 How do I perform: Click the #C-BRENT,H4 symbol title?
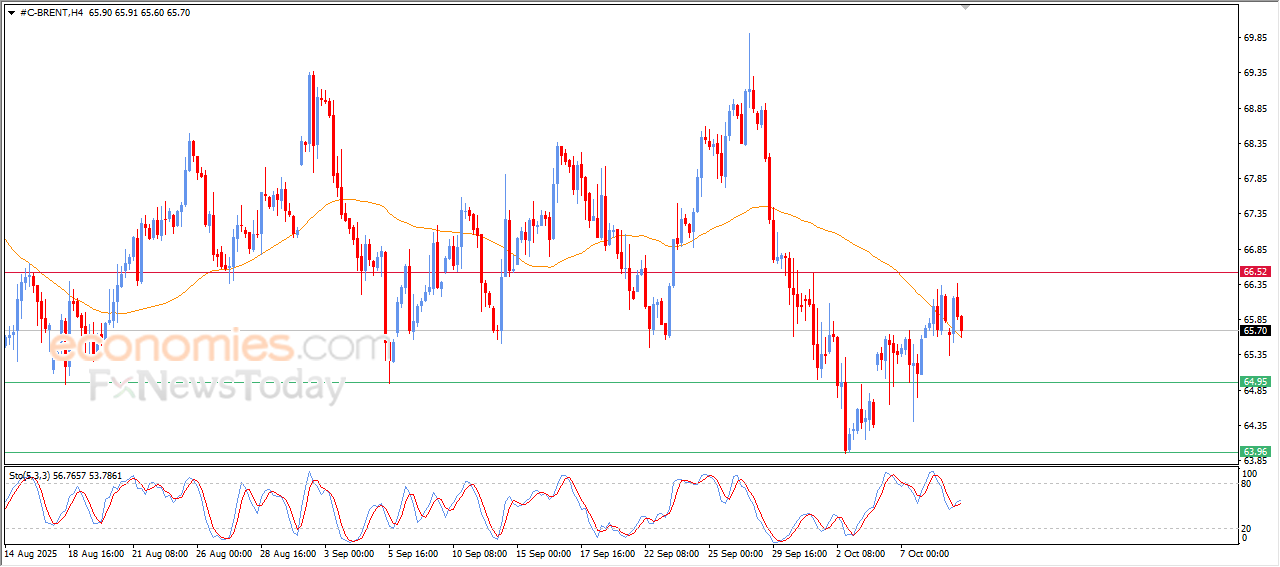coord(51,12)
